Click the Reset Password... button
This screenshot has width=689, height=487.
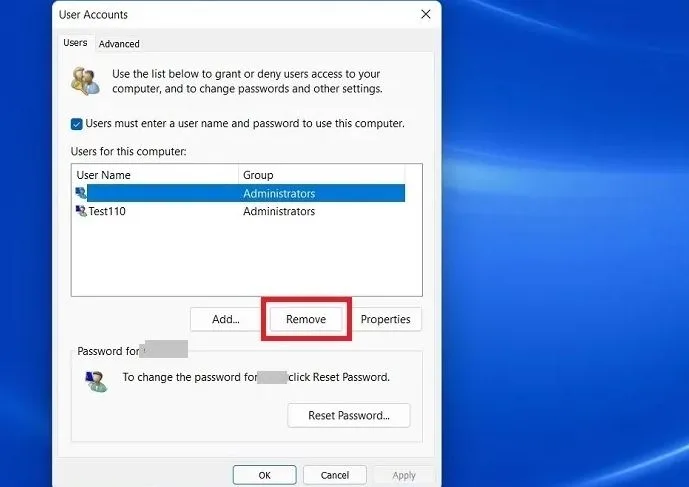[349, 415]
